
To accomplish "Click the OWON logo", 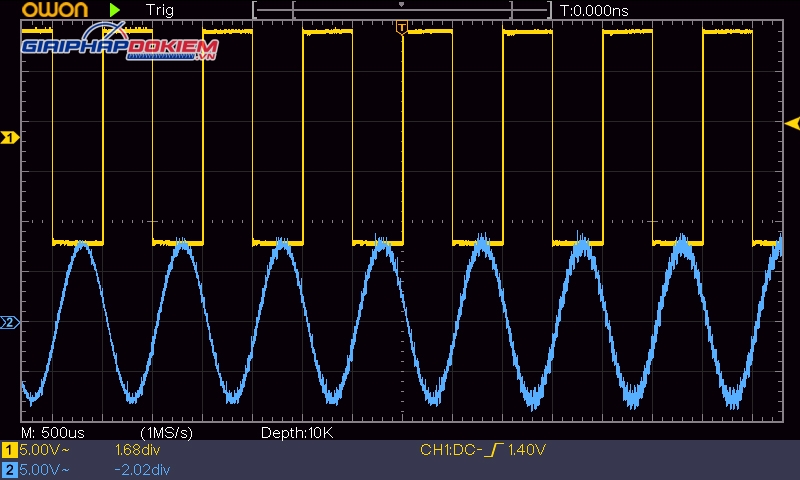I will click(55, 10).
